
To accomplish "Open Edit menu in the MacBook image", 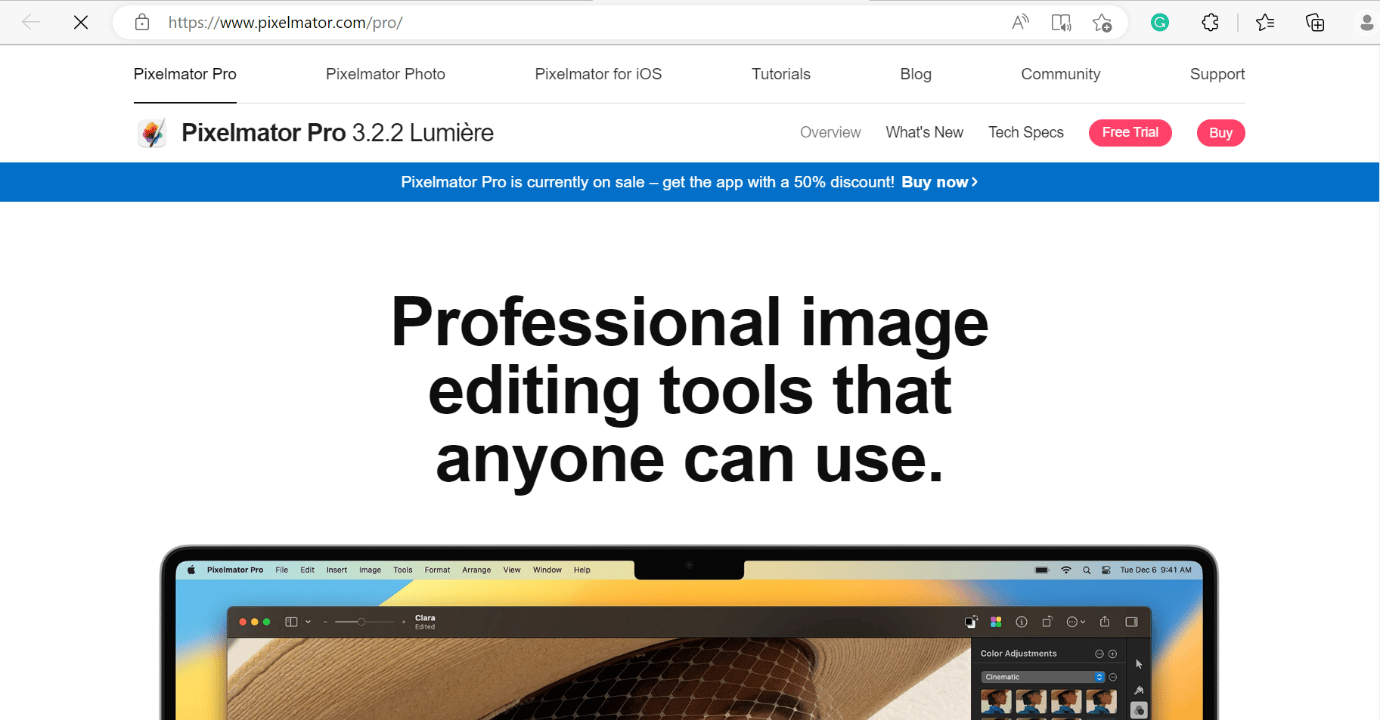I will coord(307,570).
